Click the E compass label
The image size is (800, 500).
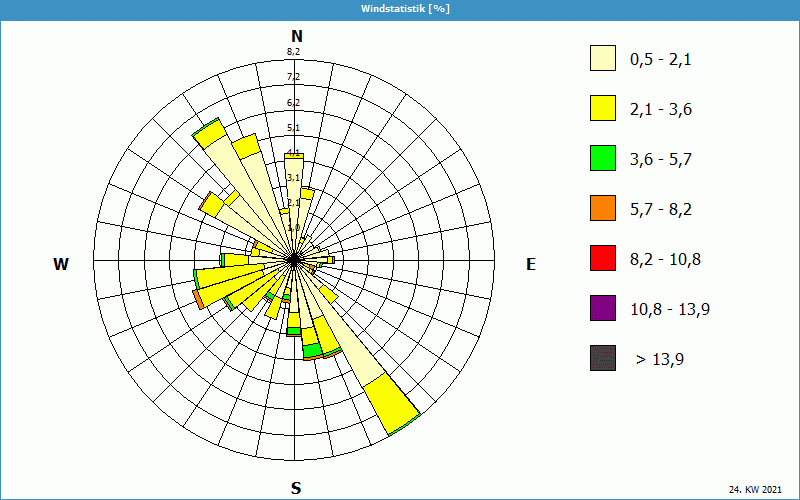click(531, 264)
